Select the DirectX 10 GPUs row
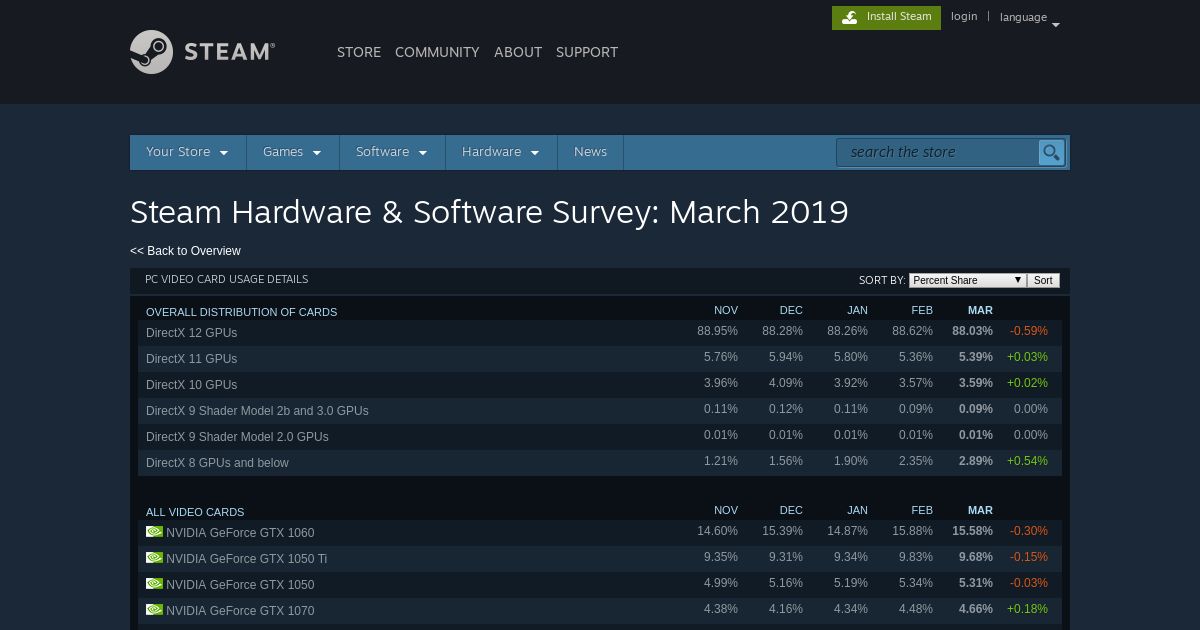1200x630 pixels. click(x=600, y=384)
